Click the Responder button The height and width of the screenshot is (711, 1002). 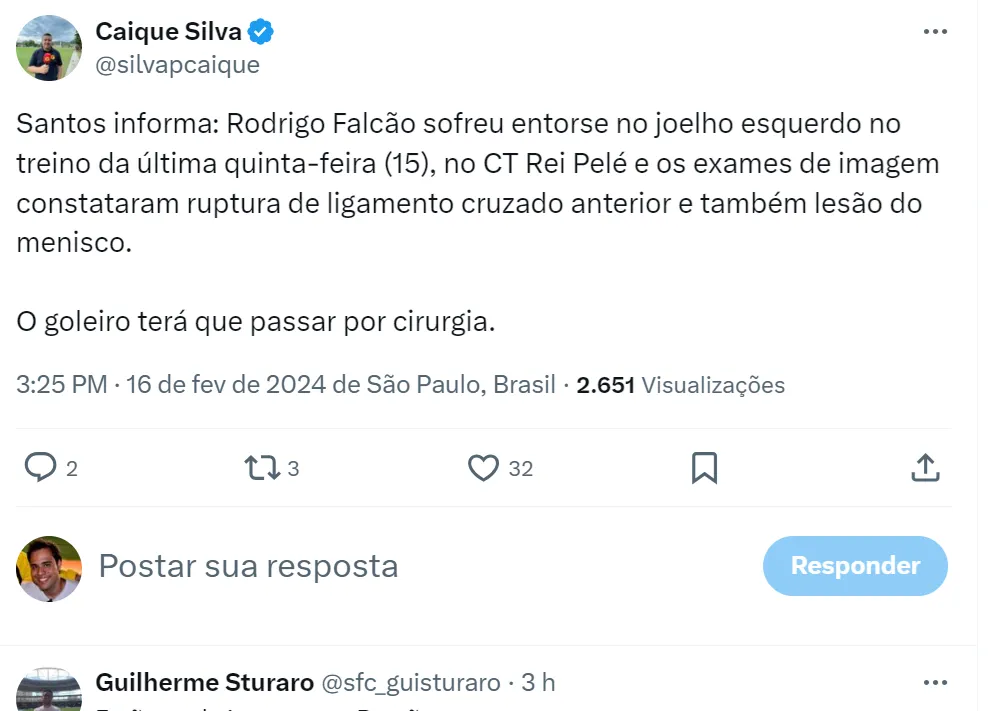tap(855, 566)
